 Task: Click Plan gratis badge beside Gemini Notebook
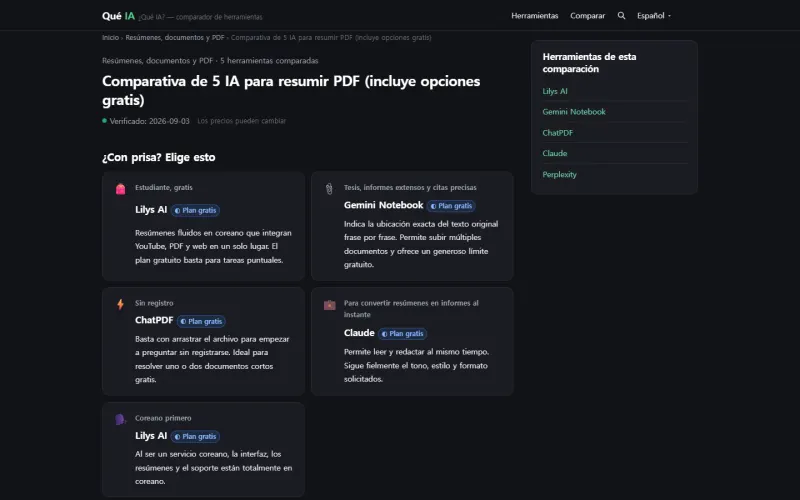(451, 206)
